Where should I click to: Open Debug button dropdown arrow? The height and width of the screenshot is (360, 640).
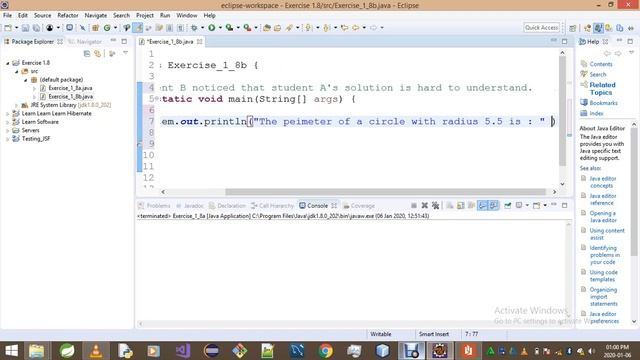202,28
